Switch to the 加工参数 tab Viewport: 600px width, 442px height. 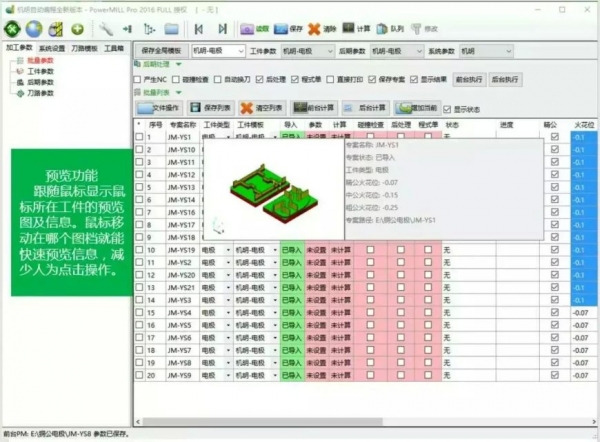[19, 48]
